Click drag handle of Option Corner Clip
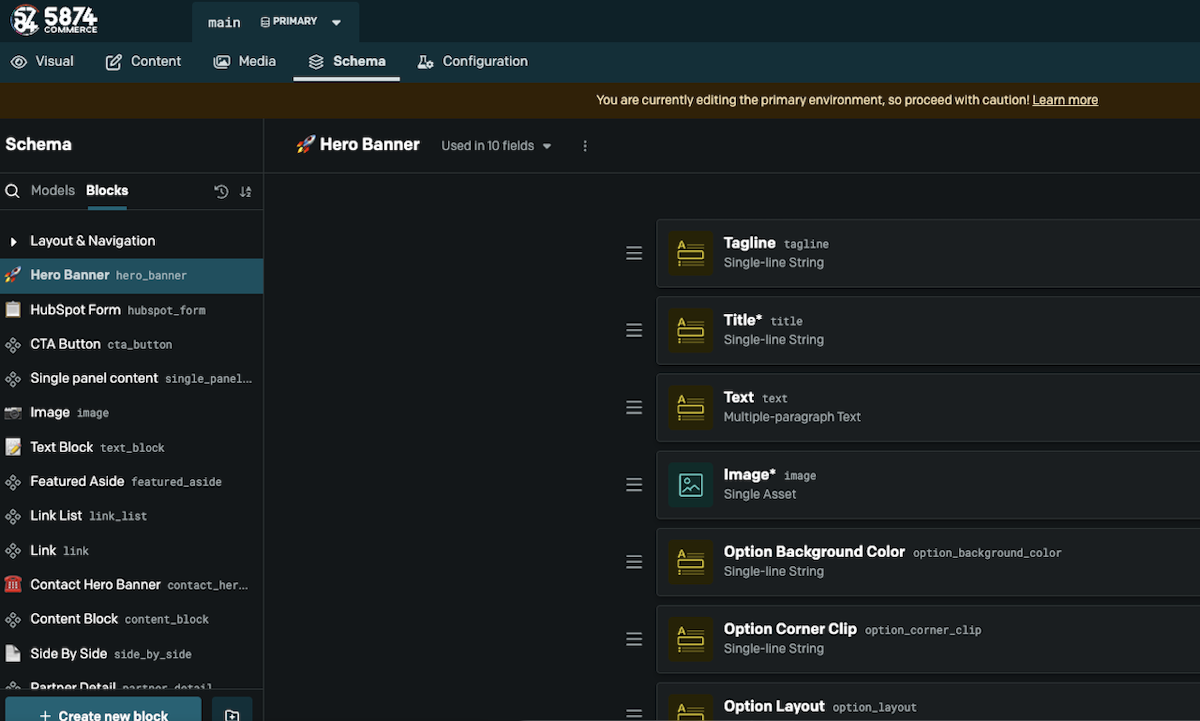Viewport: 1200px width, 721px height. point(634,639)
